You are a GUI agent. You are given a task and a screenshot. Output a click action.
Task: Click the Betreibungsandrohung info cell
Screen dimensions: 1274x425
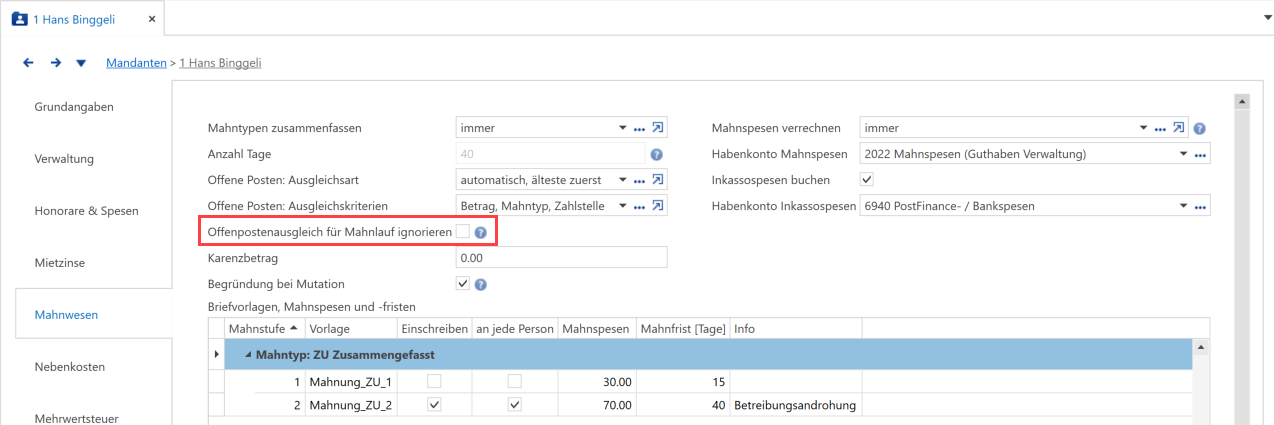point(796,405)
